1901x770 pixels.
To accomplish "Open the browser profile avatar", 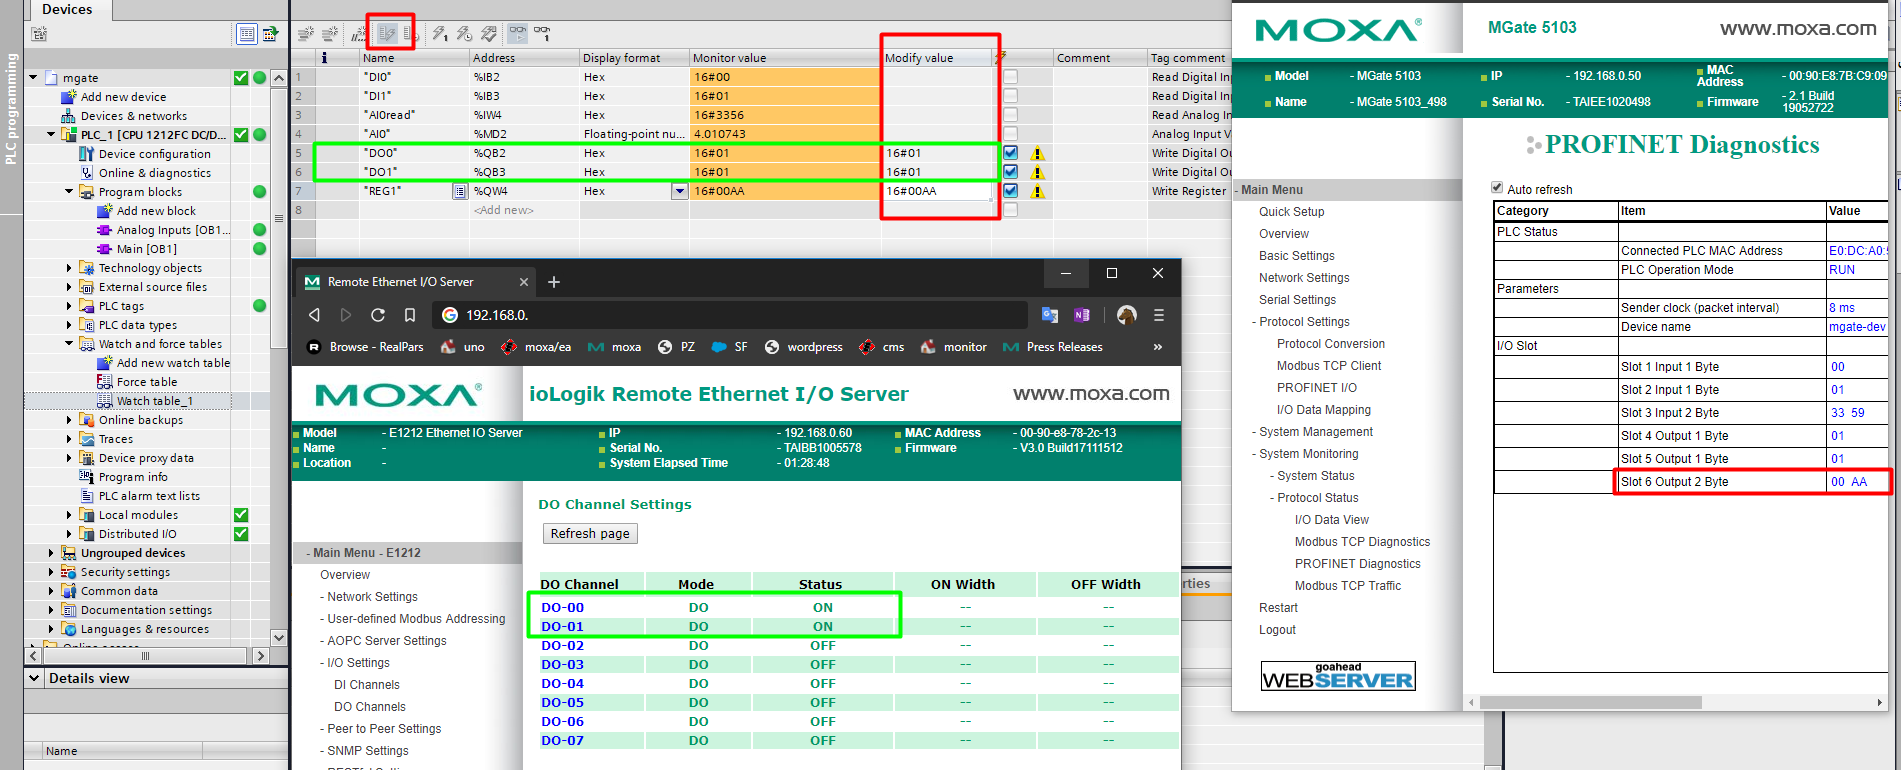I will [x=1127, y=315].
